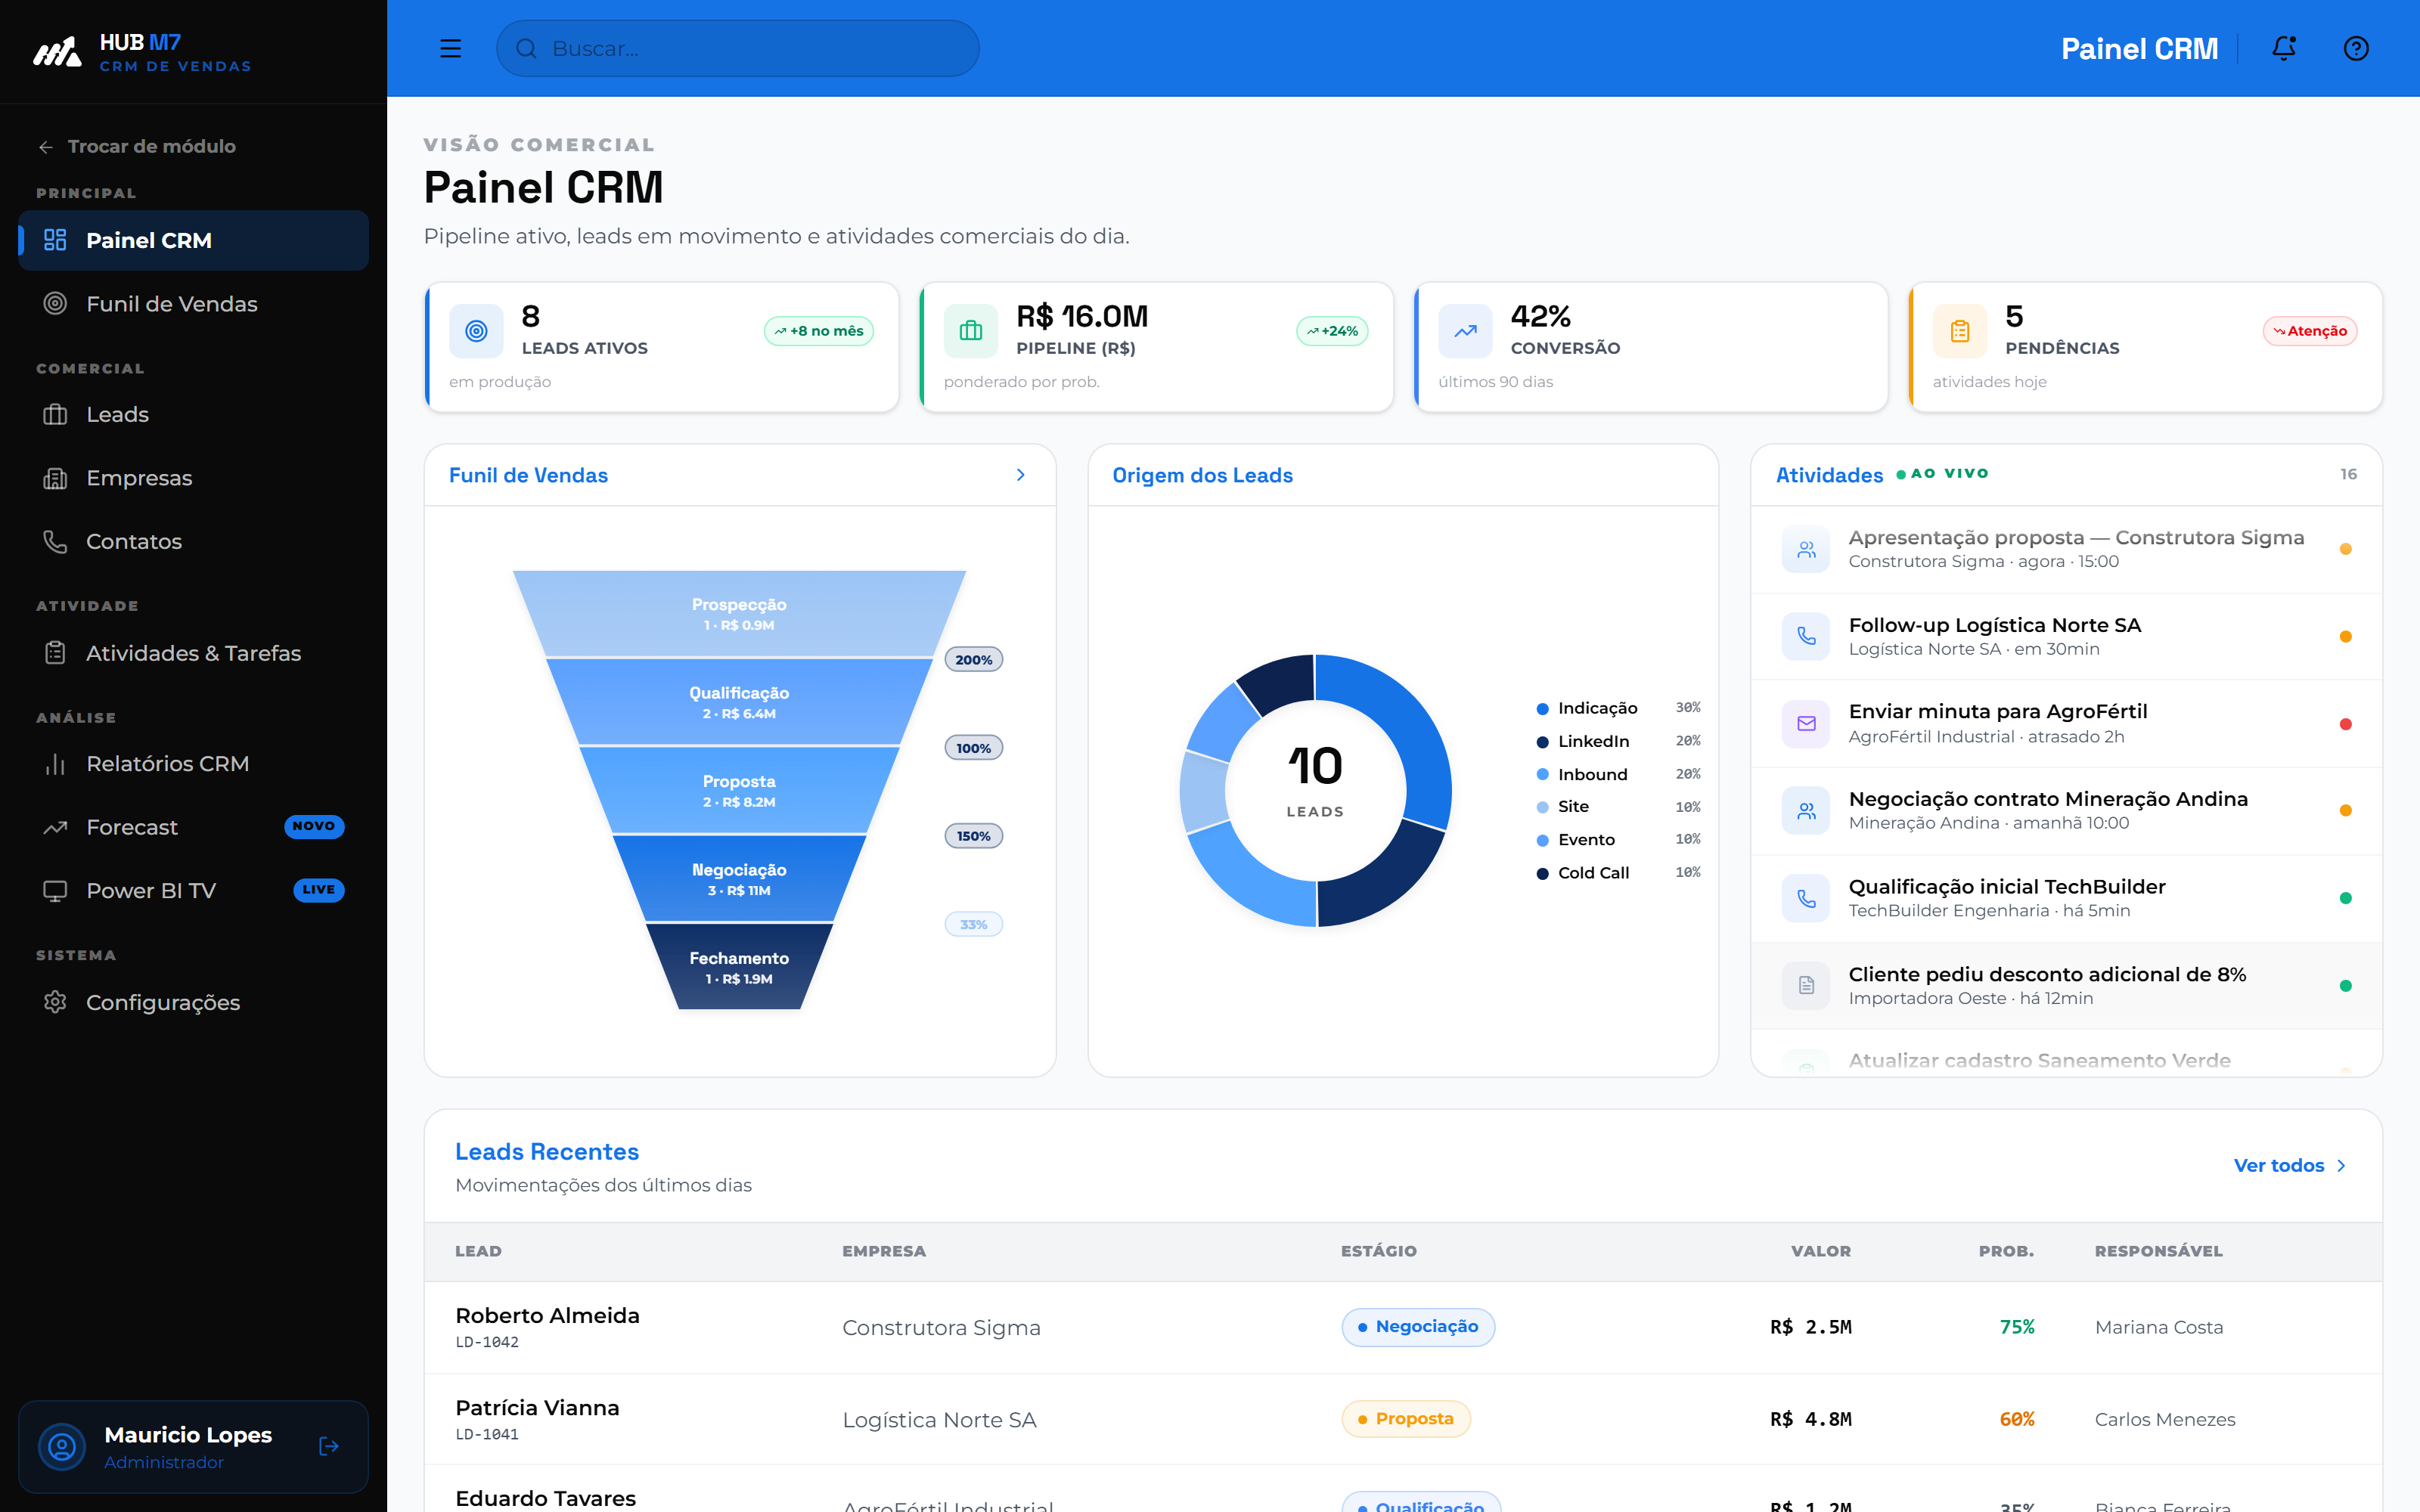Click the 200% conversion badge
This screenshot has height=1512, width=2420.
(973, 660)
